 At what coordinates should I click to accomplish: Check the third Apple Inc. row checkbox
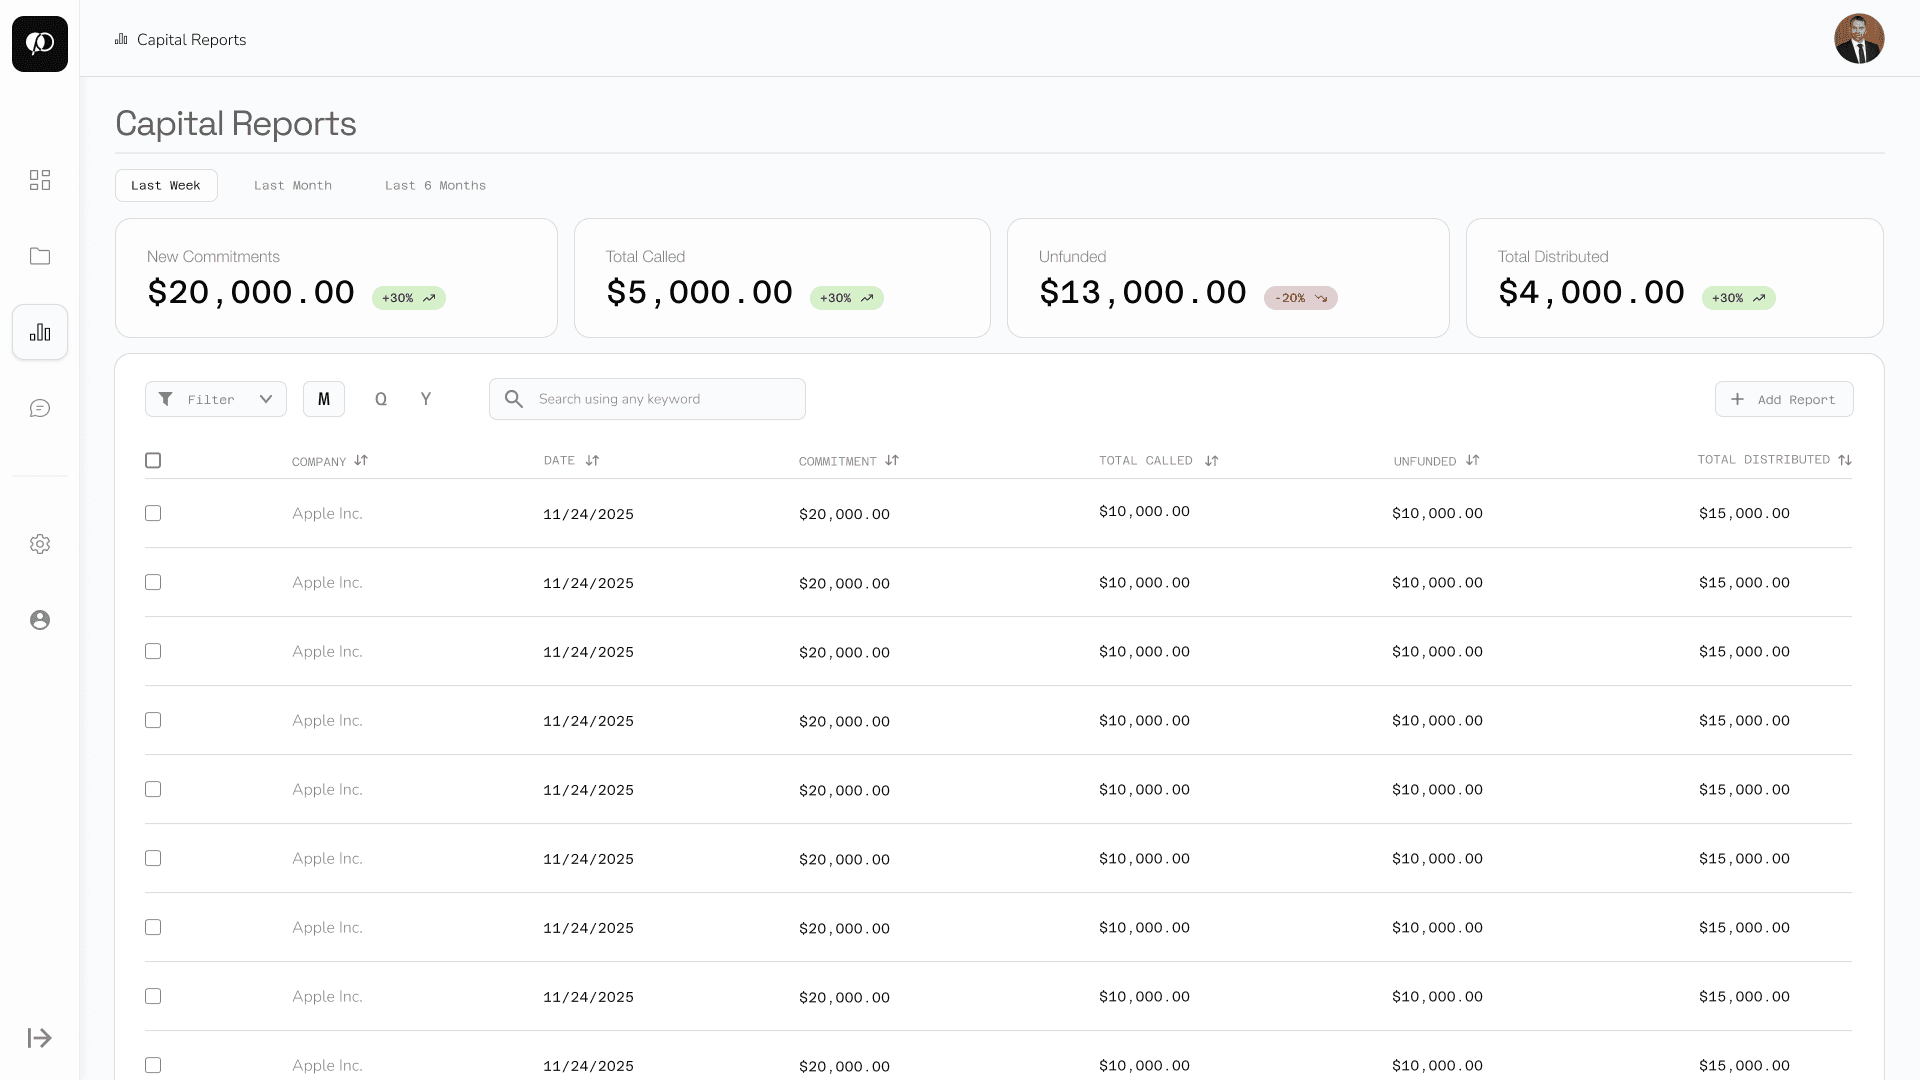pos(153,651)
